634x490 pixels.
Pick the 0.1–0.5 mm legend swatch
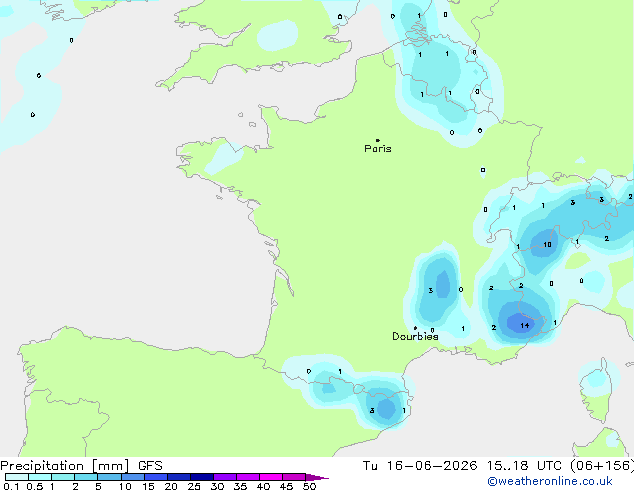[x=17, y=477]
